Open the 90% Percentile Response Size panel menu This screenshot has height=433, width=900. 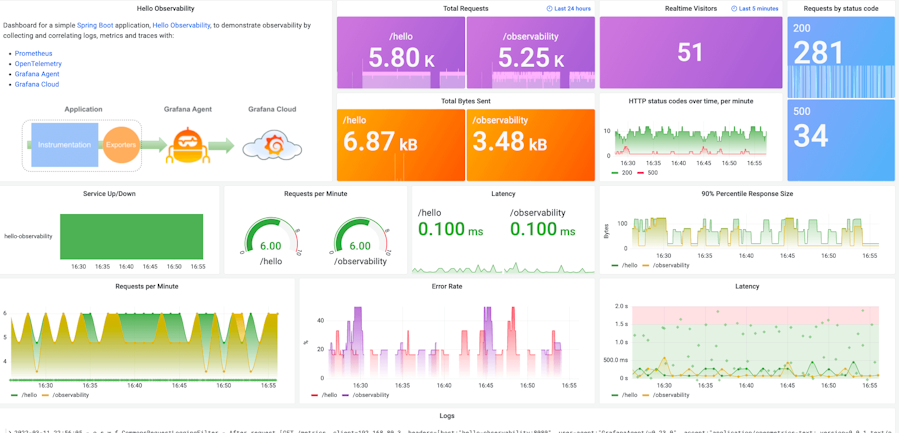747,194
